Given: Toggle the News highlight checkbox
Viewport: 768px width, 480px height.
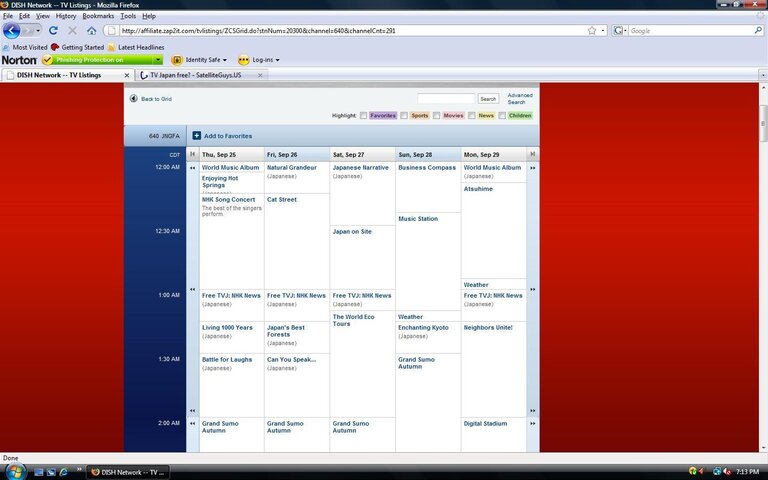Looking at the screenshot, I should [472, 116].
